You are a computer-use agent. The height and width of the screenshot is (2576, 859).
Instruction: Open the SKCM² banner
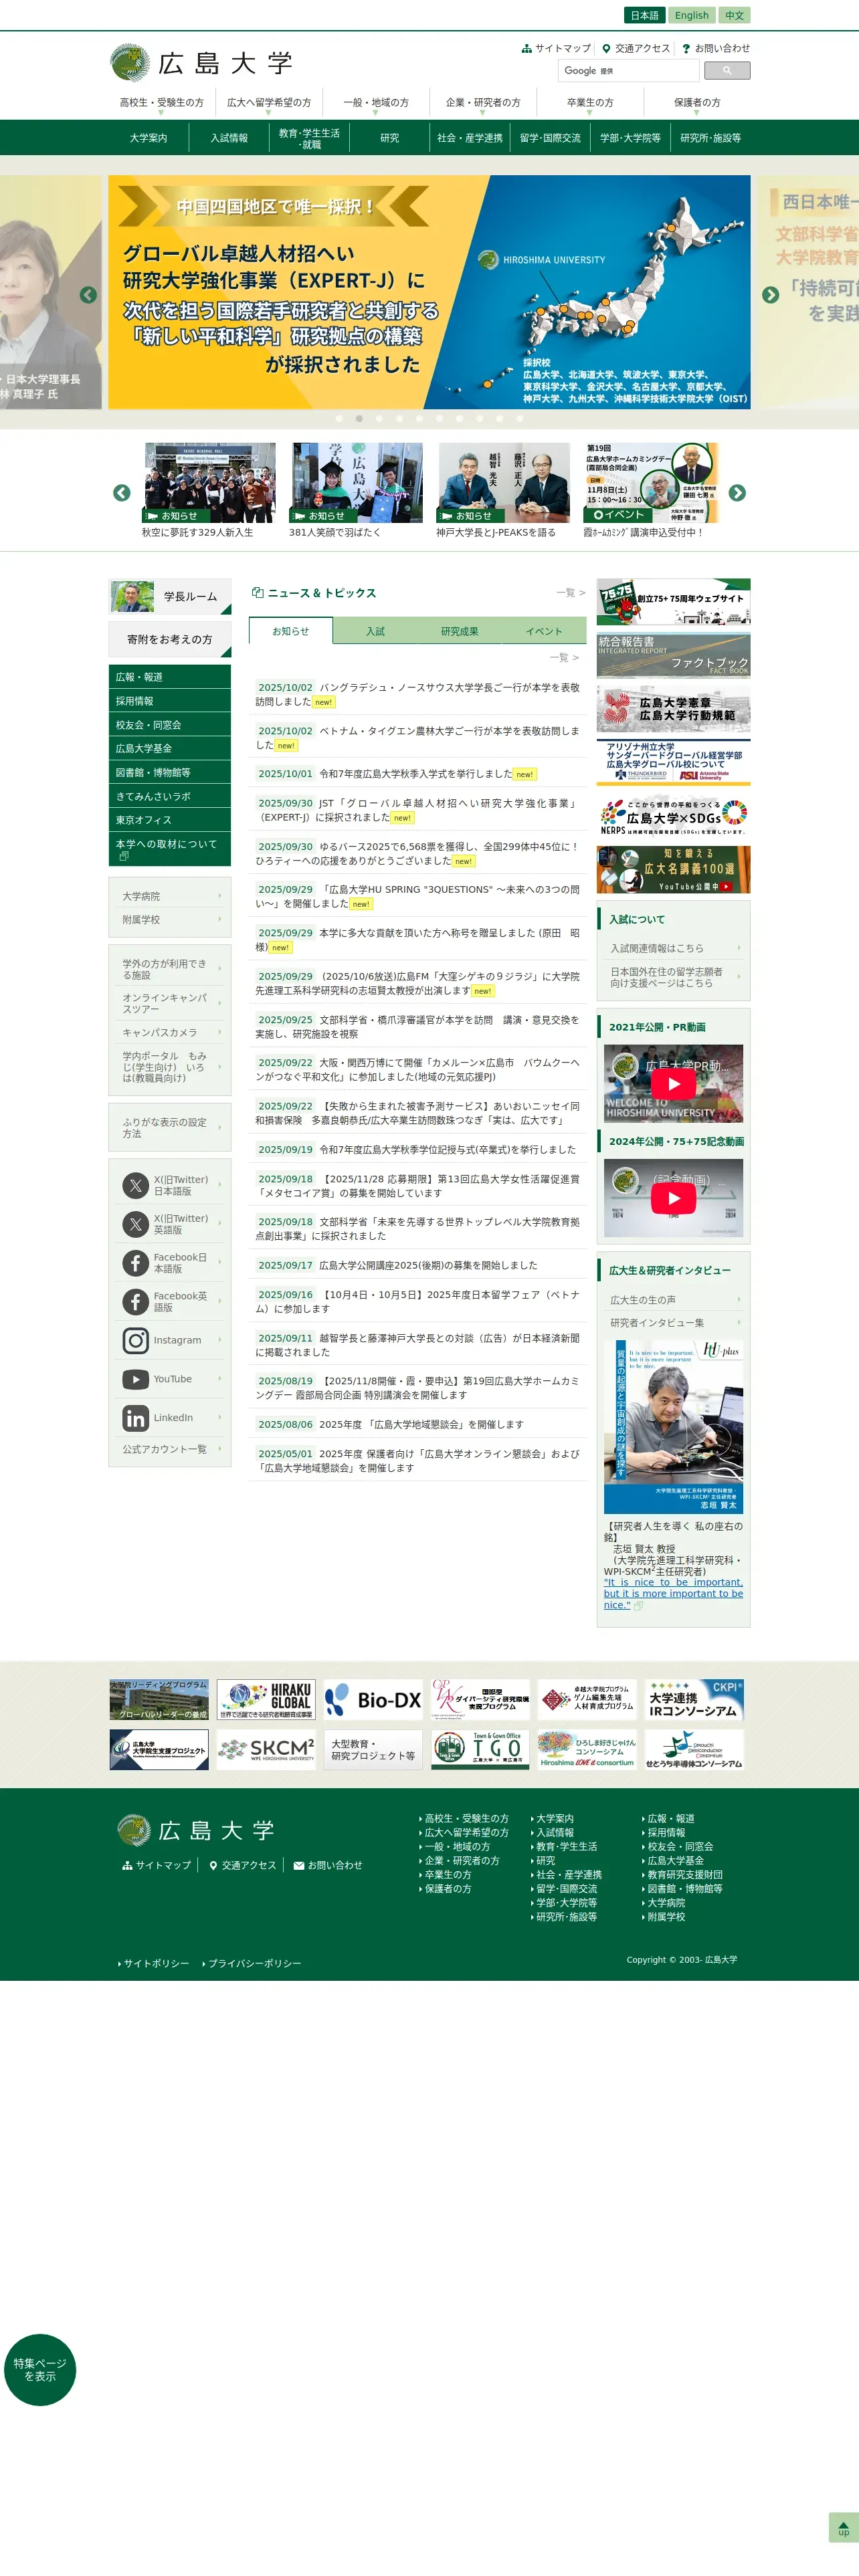click(266, 1750)
